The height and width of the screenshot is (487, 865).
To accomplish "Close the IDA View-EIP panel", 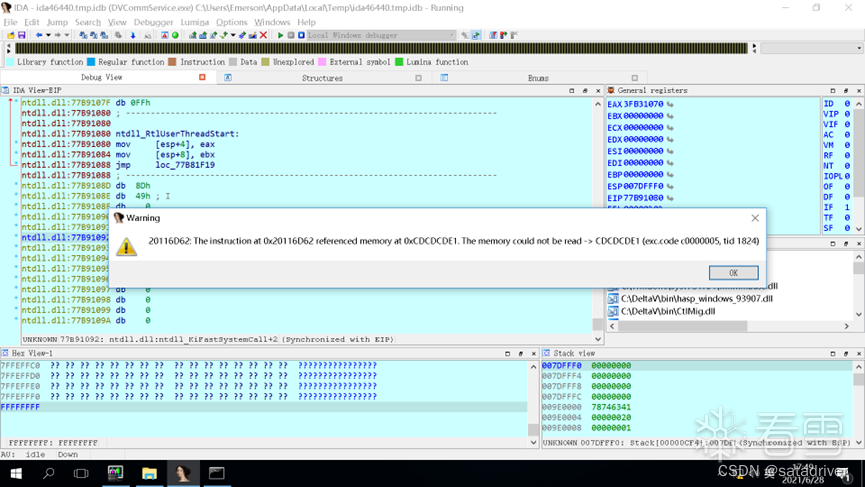I will tap(598, 90).
